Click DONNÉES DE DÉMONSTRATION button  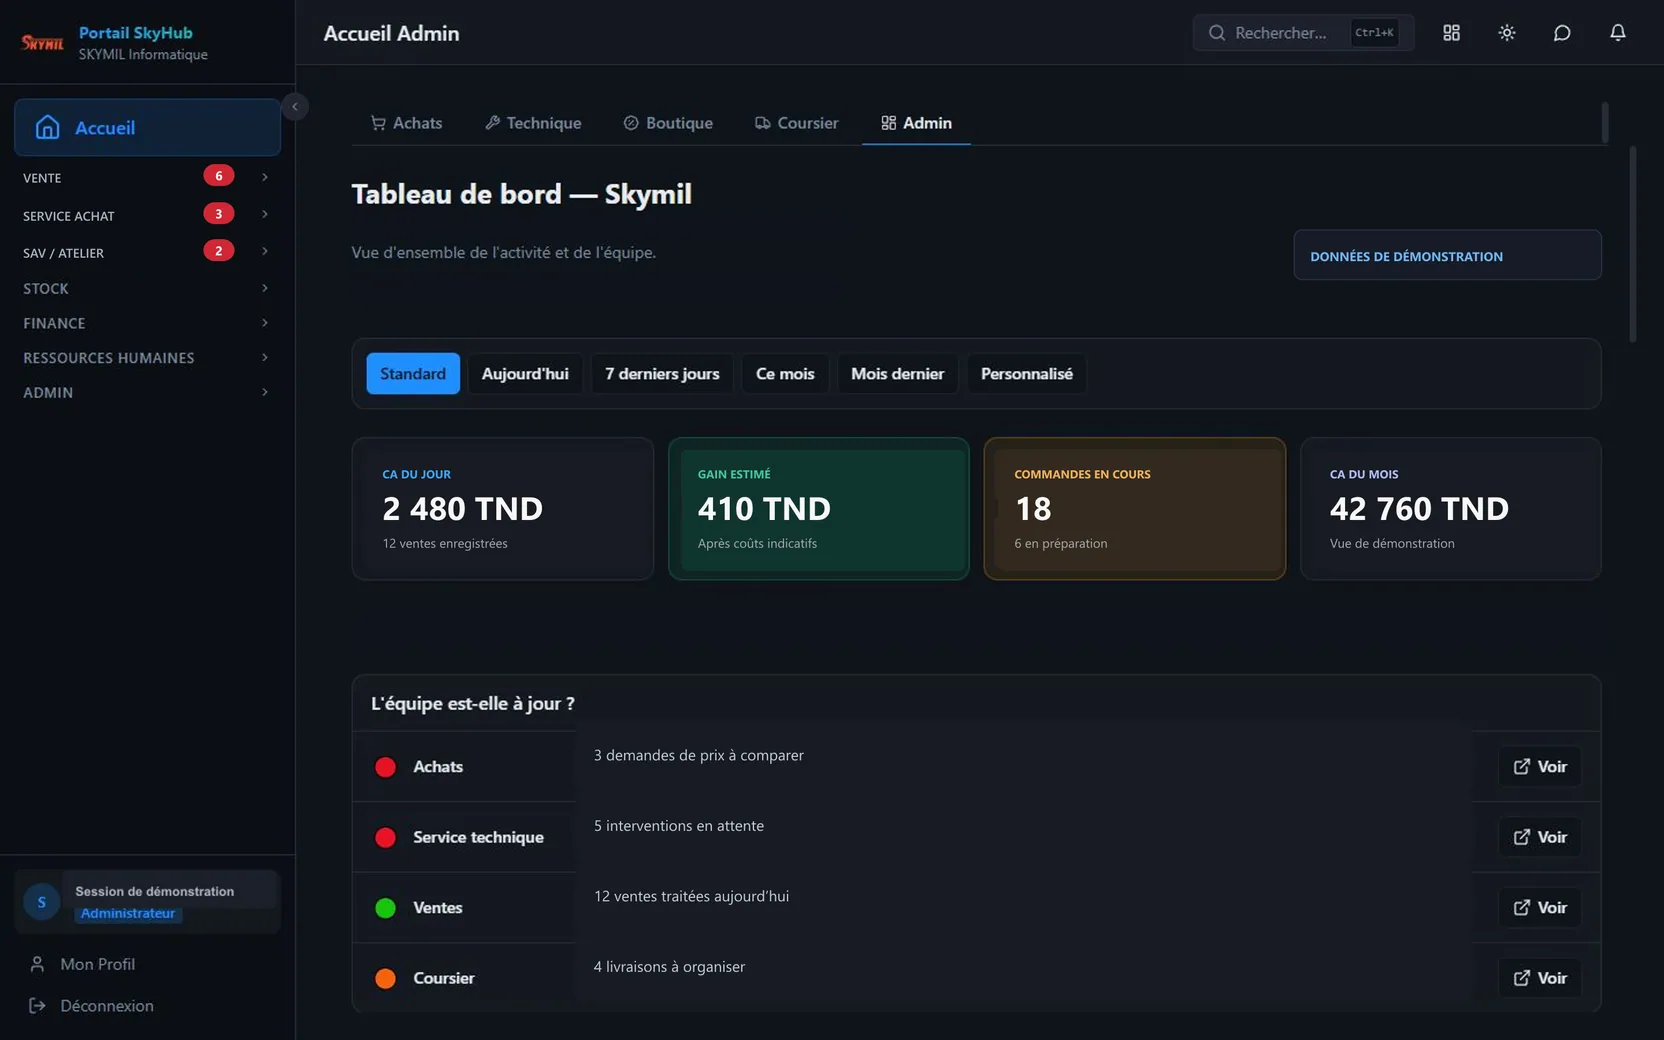(1447, 255)
